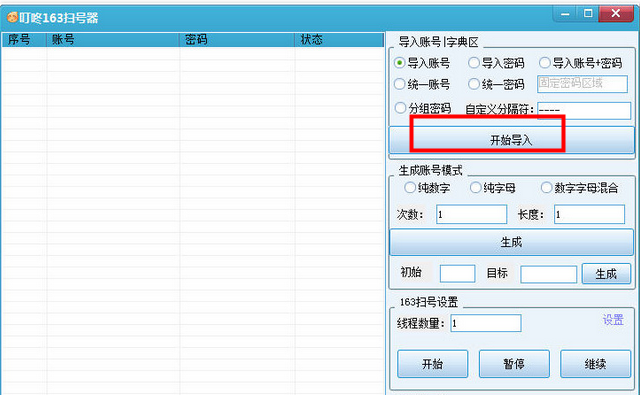
Task: Click the small 生成 button beside 目标
Action: 607,273
